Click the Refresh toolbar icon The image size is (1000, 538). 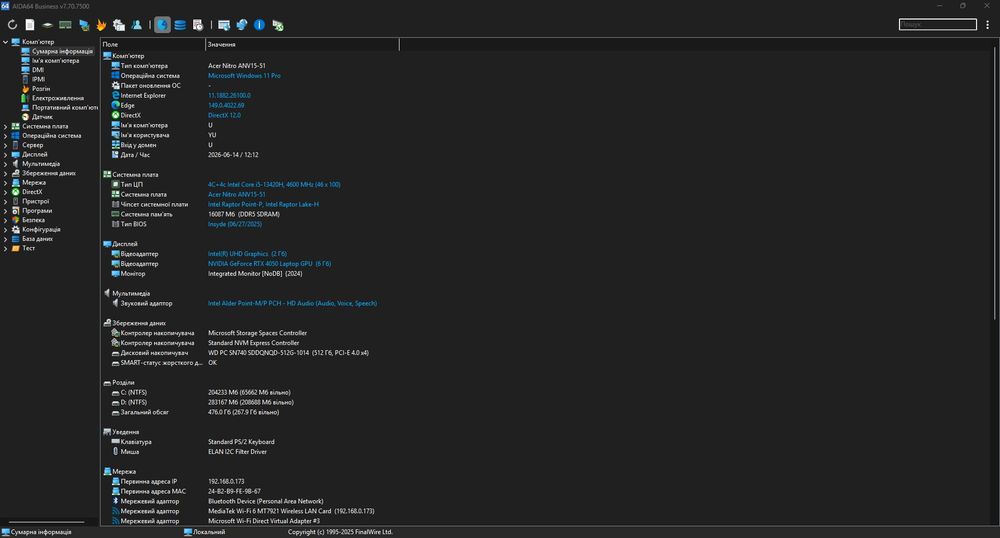coord(12,25)
